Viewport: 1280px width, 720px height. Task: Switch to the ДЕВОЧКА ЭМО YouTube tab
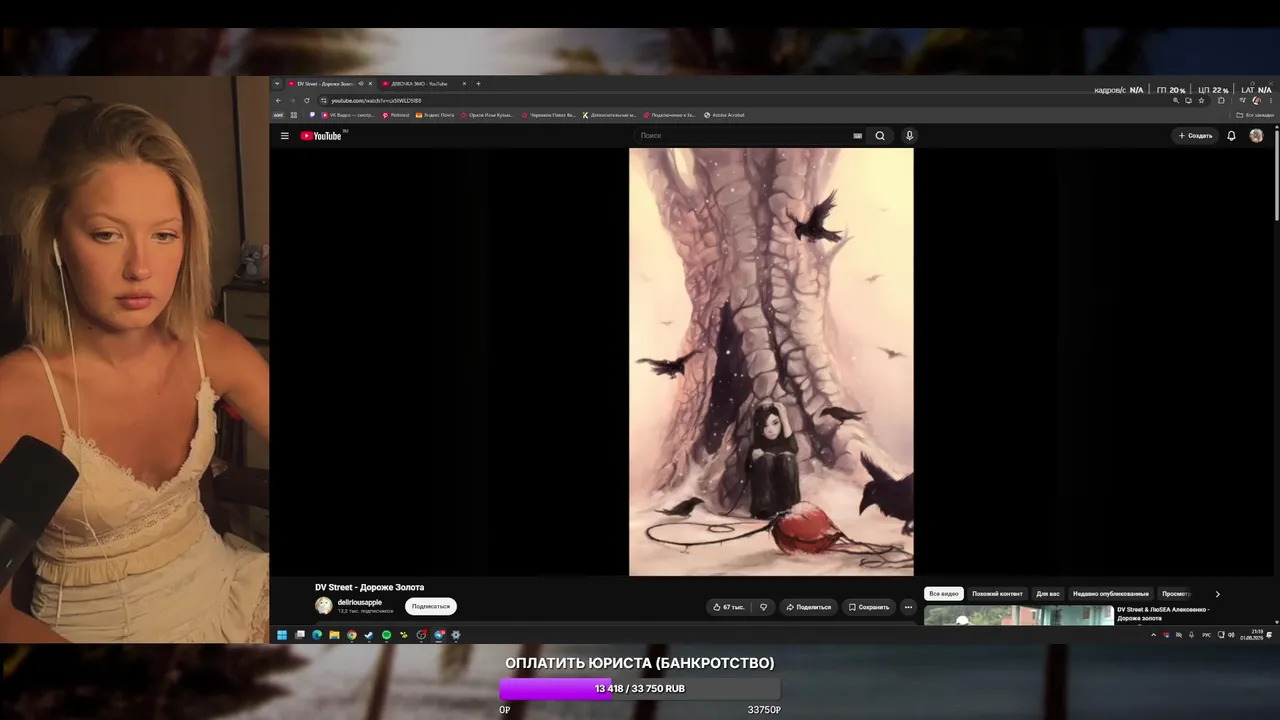pos(423,84)
